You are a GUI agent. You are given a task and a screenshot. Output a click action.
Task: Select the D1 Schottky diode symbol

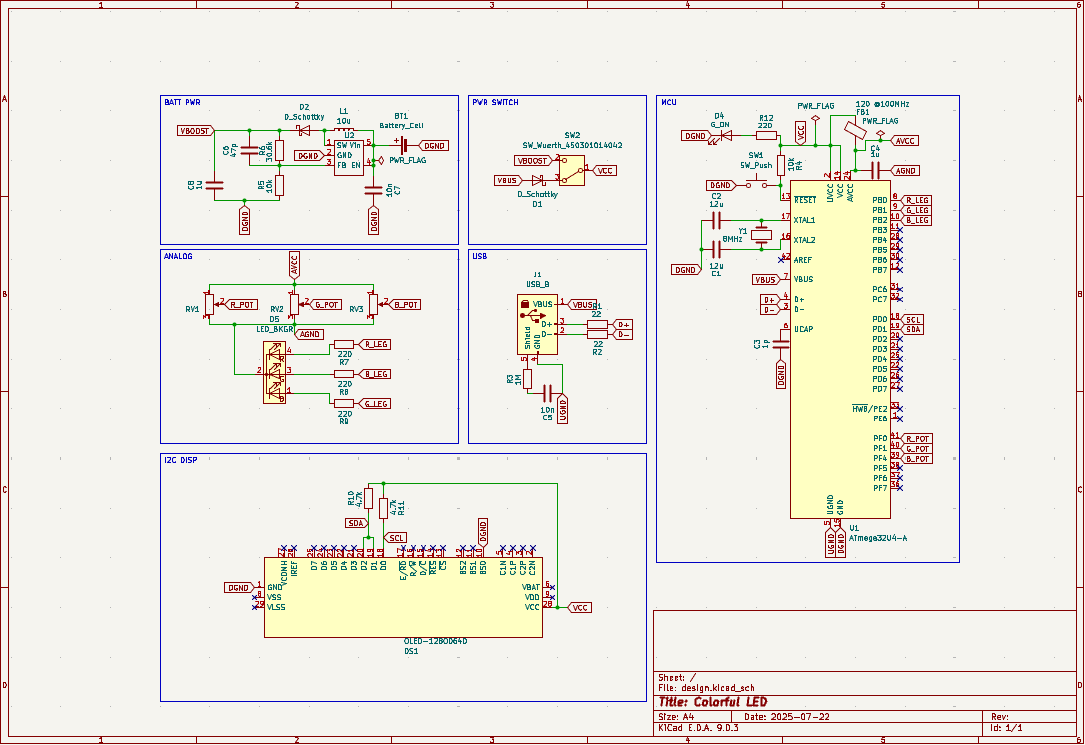click(x=538, y=181)
